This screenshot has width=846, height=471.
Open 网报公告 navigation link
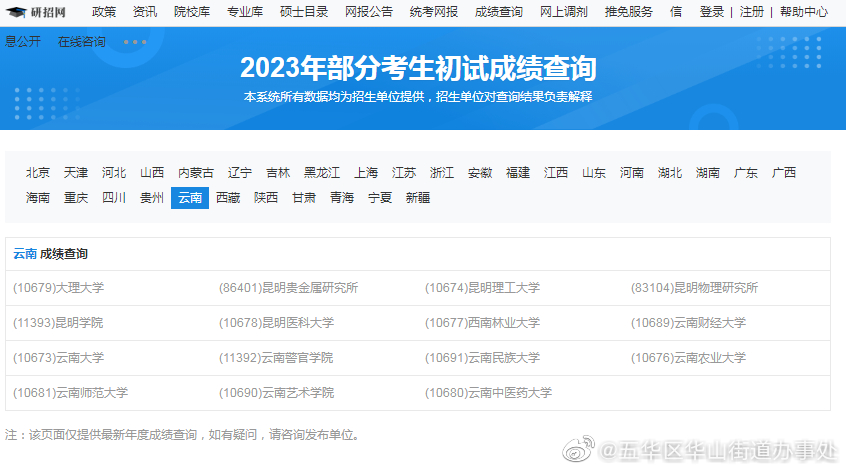369,12
